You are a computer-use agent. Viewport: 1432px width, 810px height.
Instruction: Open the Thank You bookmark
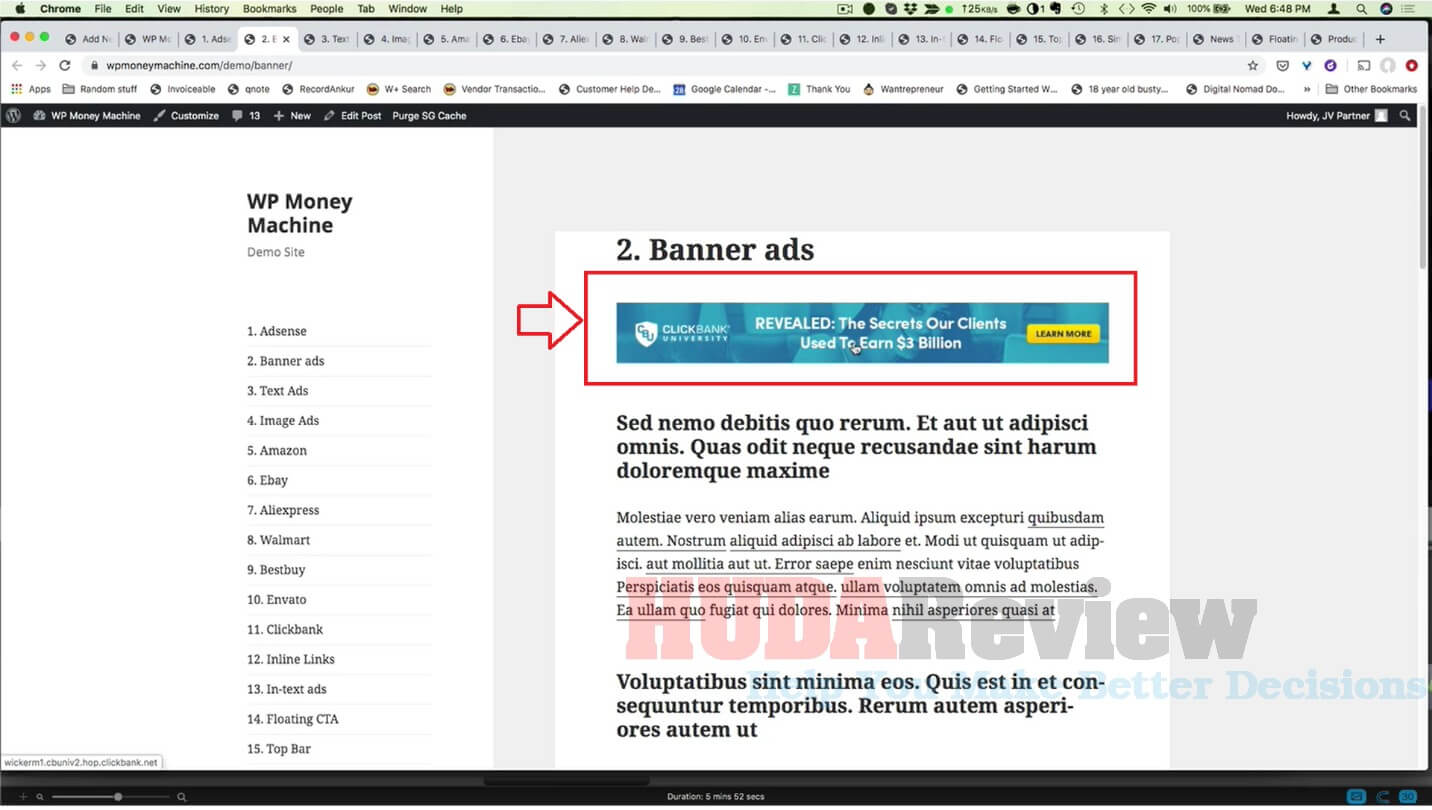click(x=819, y=89)
